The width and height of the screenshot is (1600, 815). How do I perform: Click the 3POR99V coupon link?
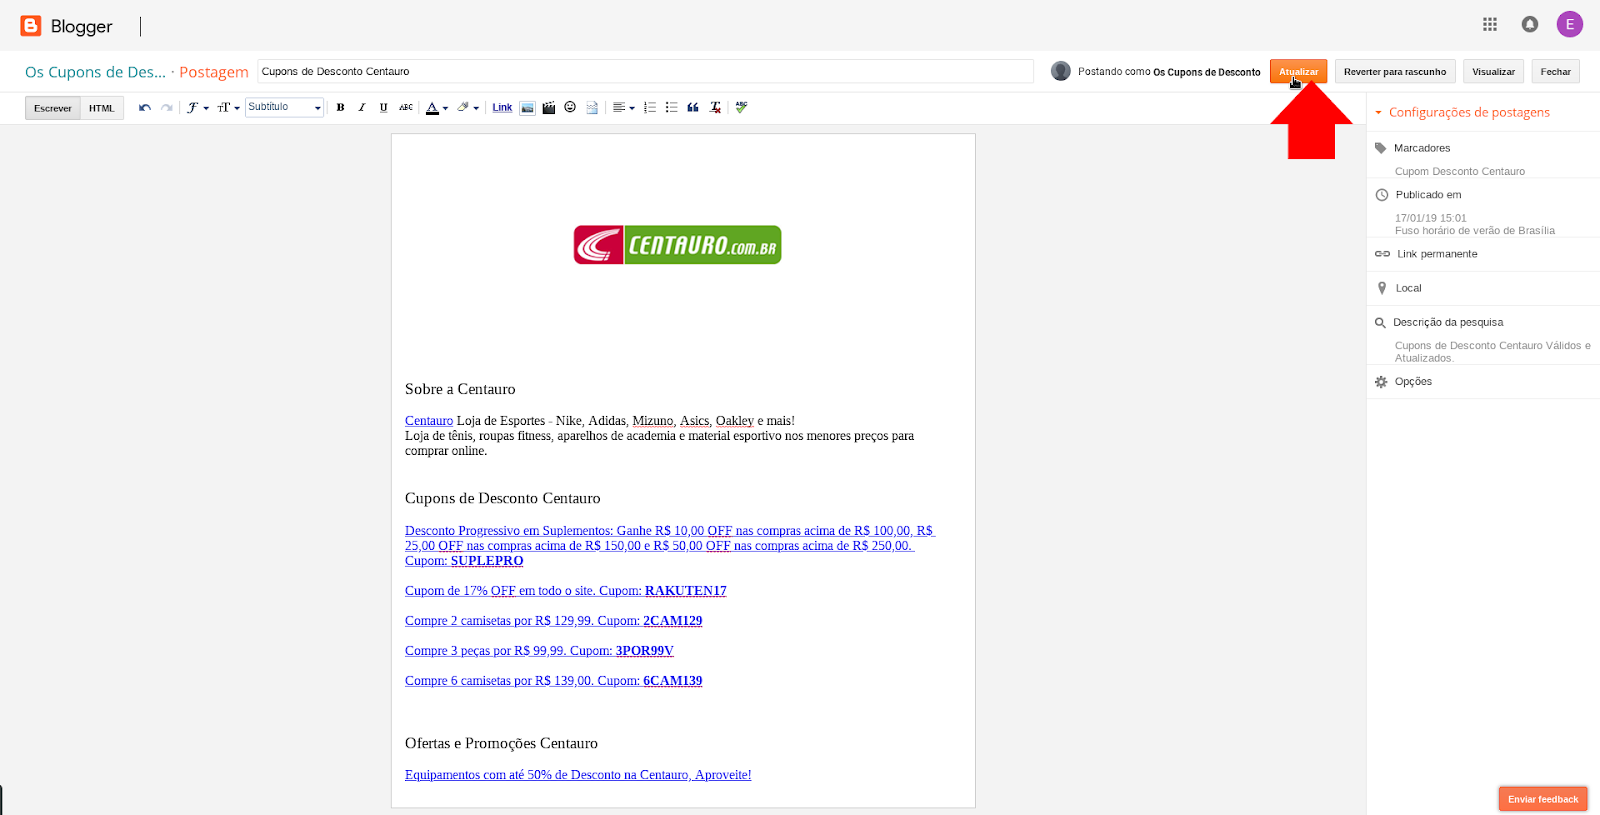click(x=644, y=651)
